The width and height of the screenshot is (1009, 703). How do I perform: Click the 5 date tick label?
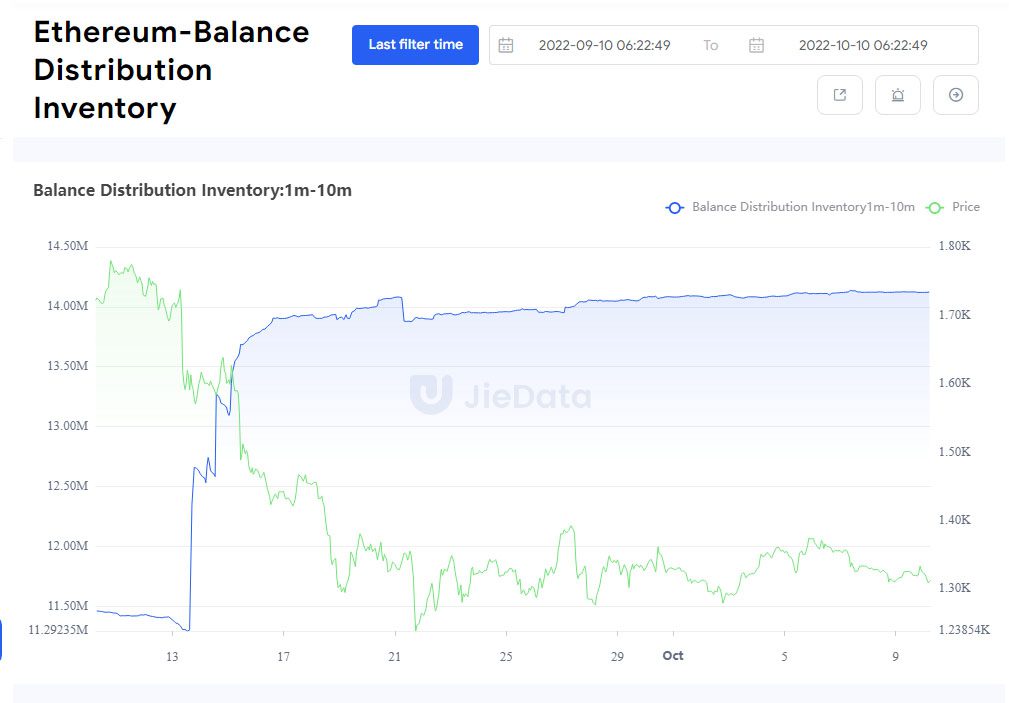tap(784, 657)
